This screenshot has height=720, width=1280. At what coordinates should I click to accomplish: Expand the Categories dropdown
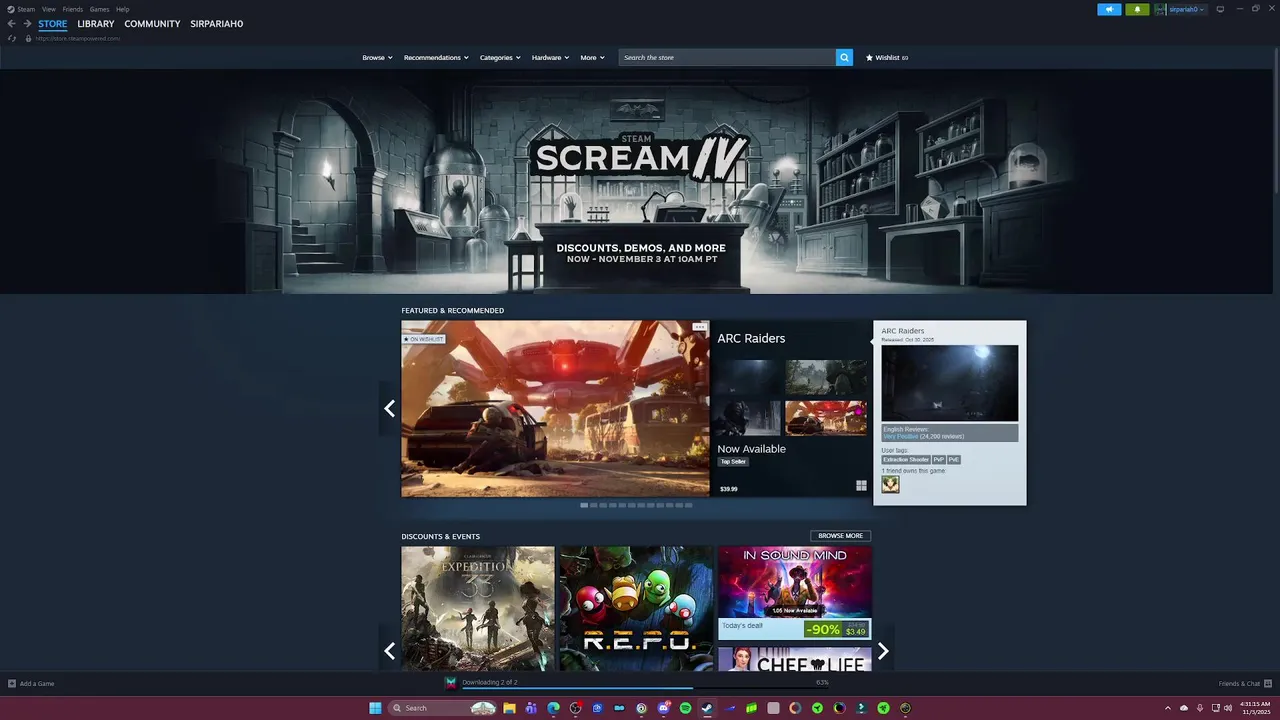click(x=500, y=57)
